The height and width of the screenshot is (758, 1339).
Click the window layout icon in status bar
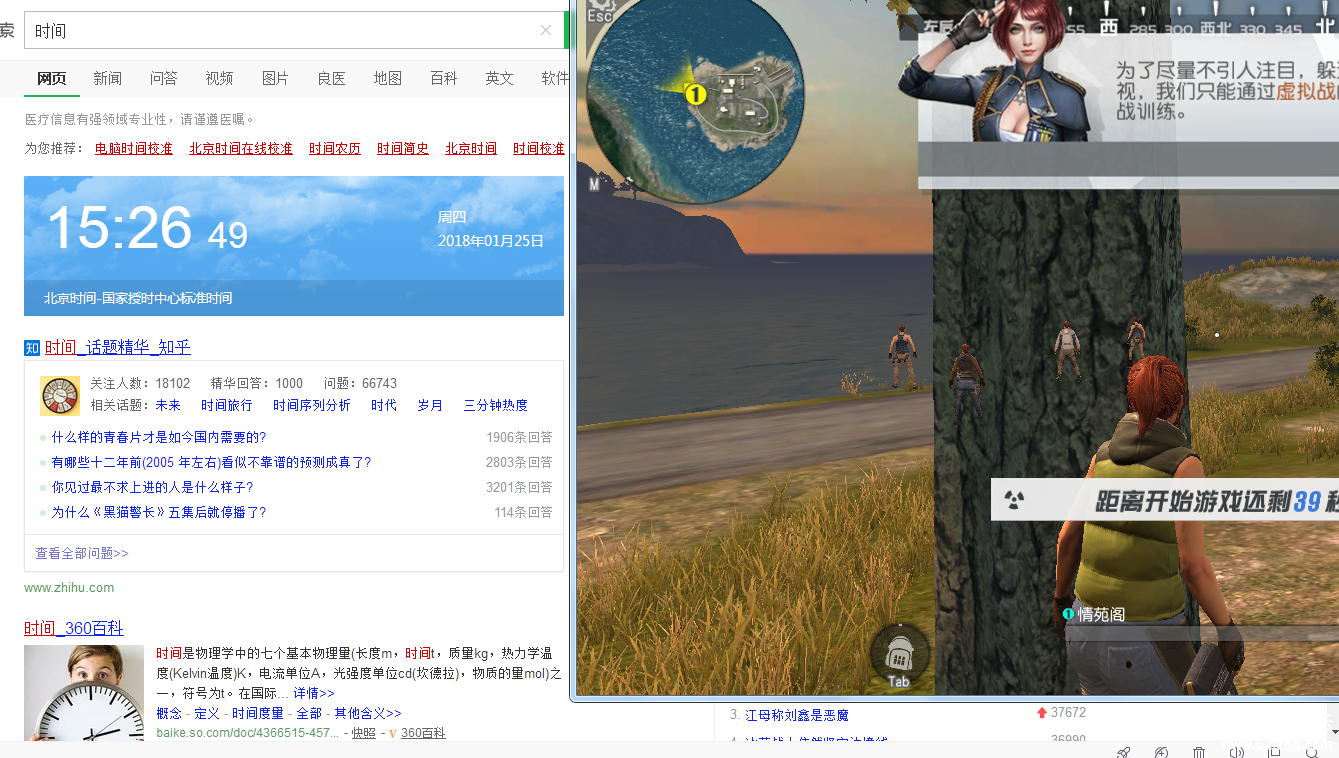1274,752
